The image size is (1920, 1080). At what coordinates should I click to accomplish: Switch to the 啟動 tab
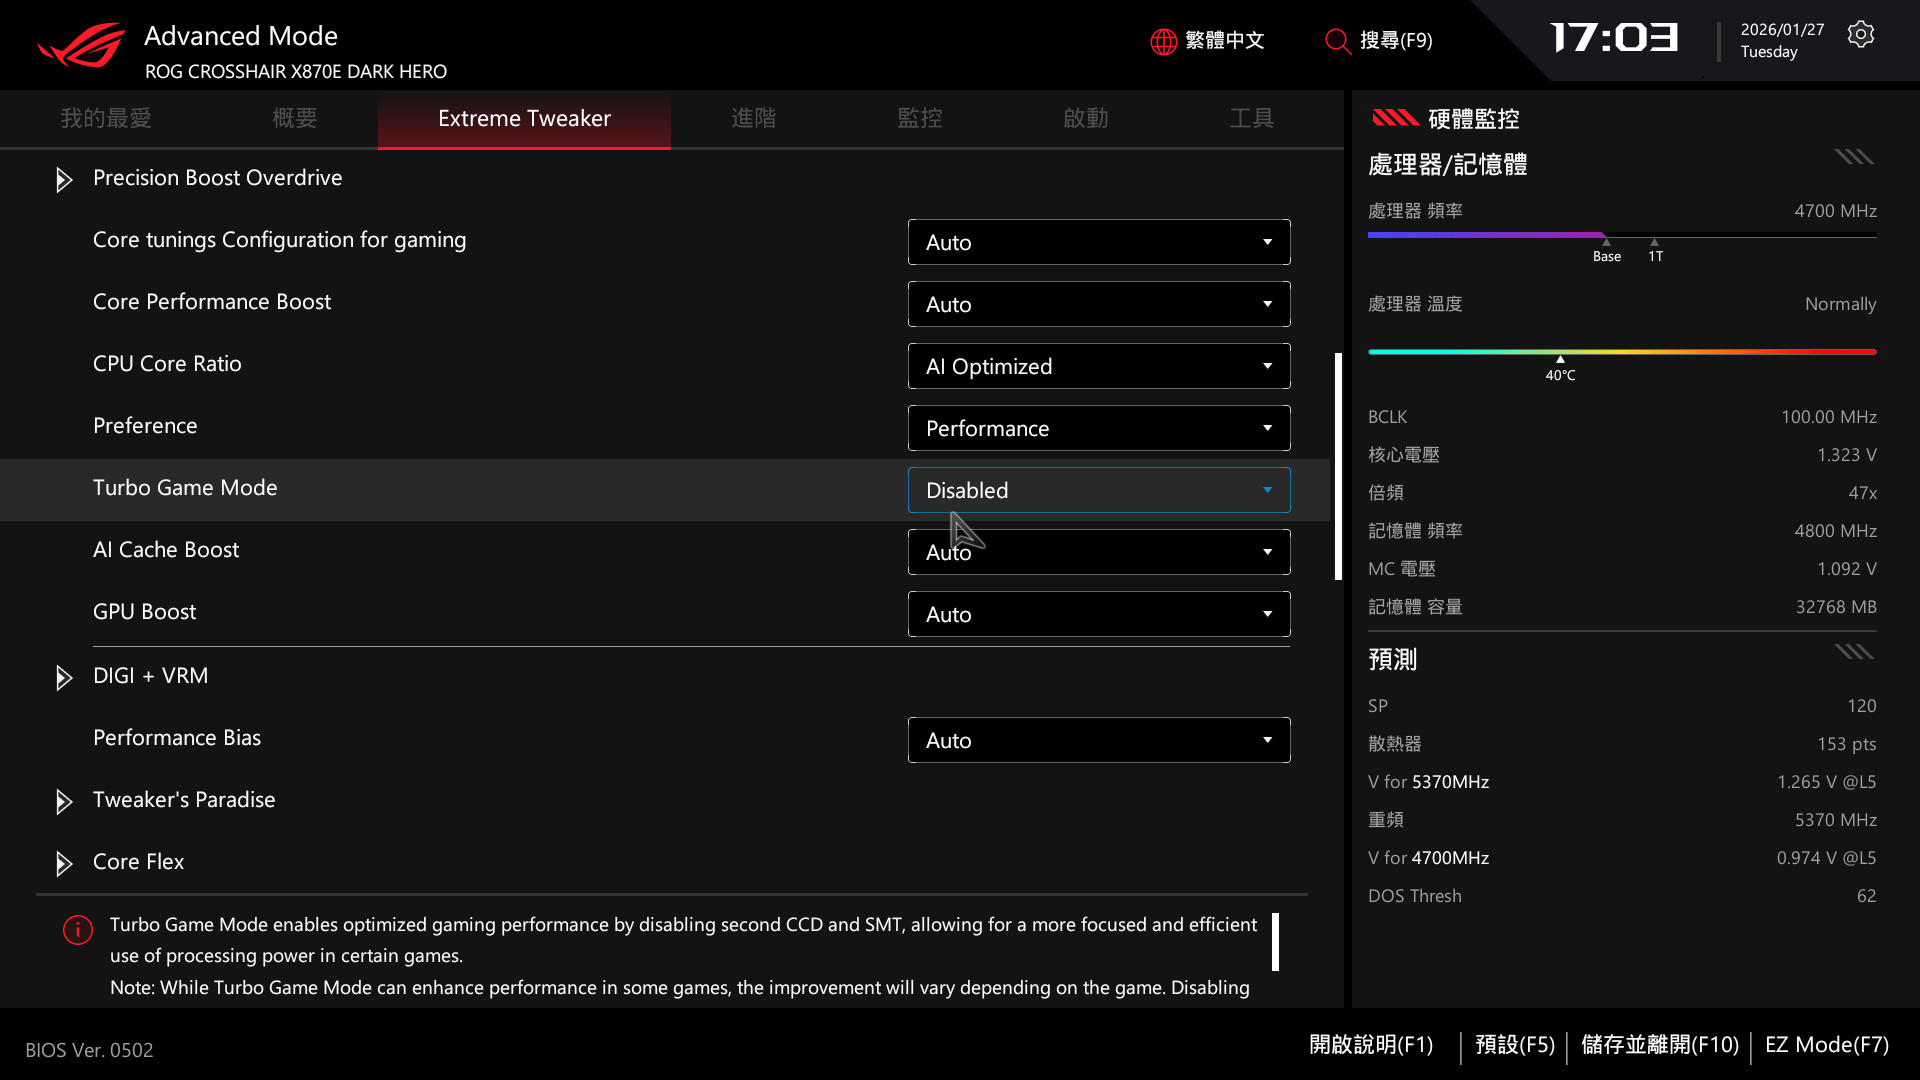(1085, 118)
